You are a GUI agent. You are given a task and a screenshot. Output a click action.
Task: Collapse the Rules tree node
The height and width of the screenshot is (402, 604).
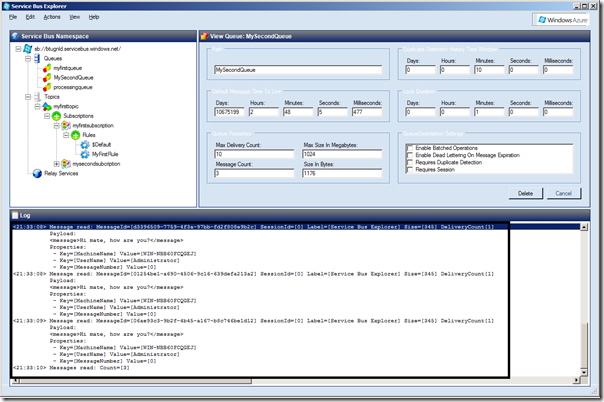pyautogui.click(x=66, y=135)
